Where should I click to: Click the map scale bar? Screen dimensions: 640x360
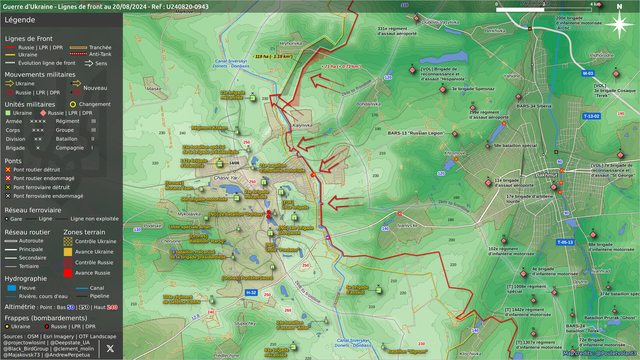544,9
